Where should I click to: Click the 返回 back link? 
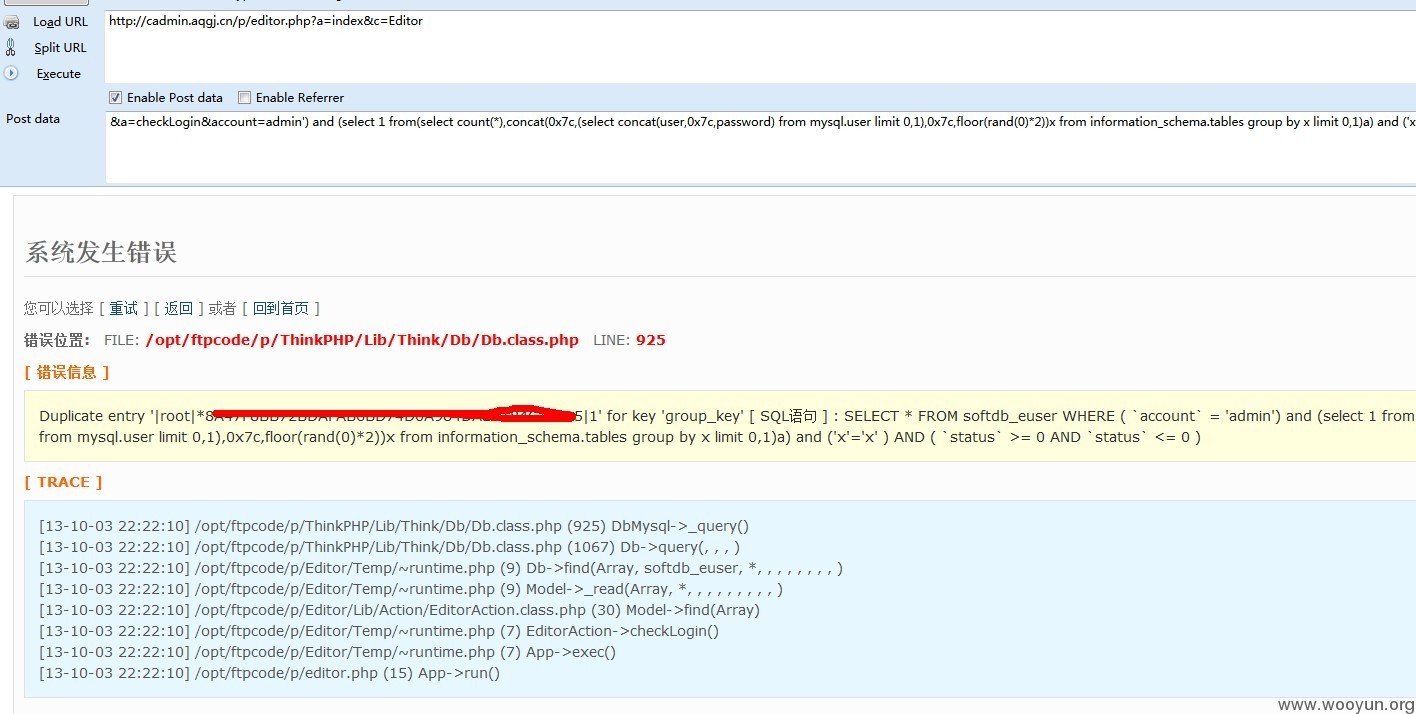[x=178, y=308]
